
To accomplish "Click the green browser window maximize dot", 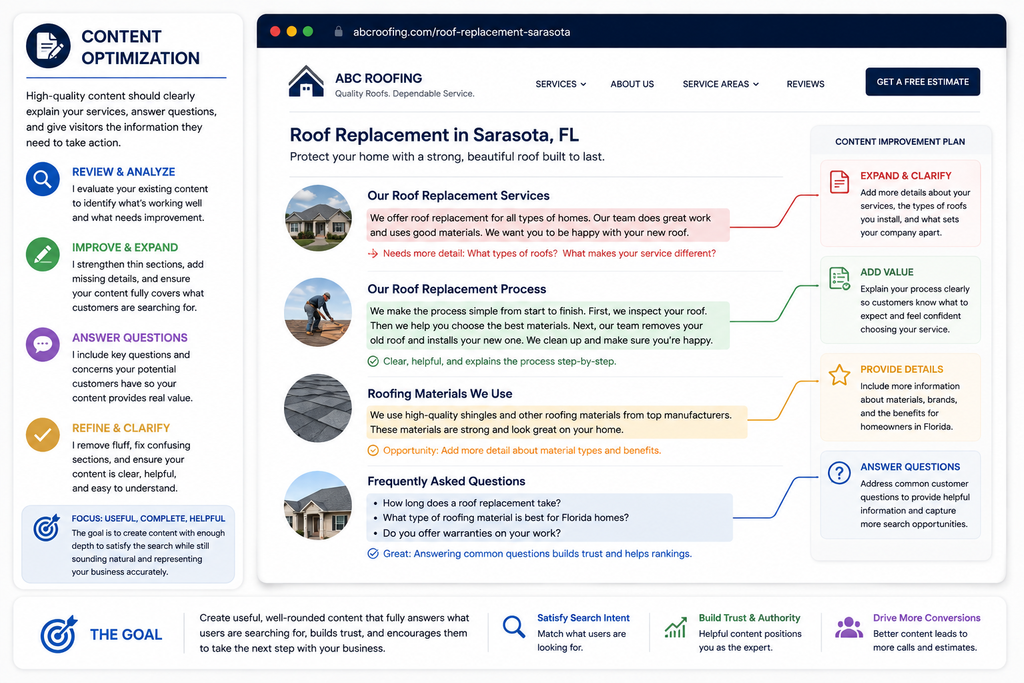I will (308, 31).
